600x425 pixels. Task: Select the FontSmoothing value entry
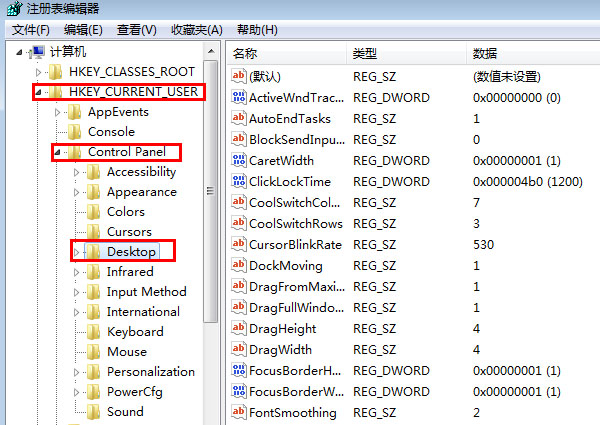tap(292, 413)
